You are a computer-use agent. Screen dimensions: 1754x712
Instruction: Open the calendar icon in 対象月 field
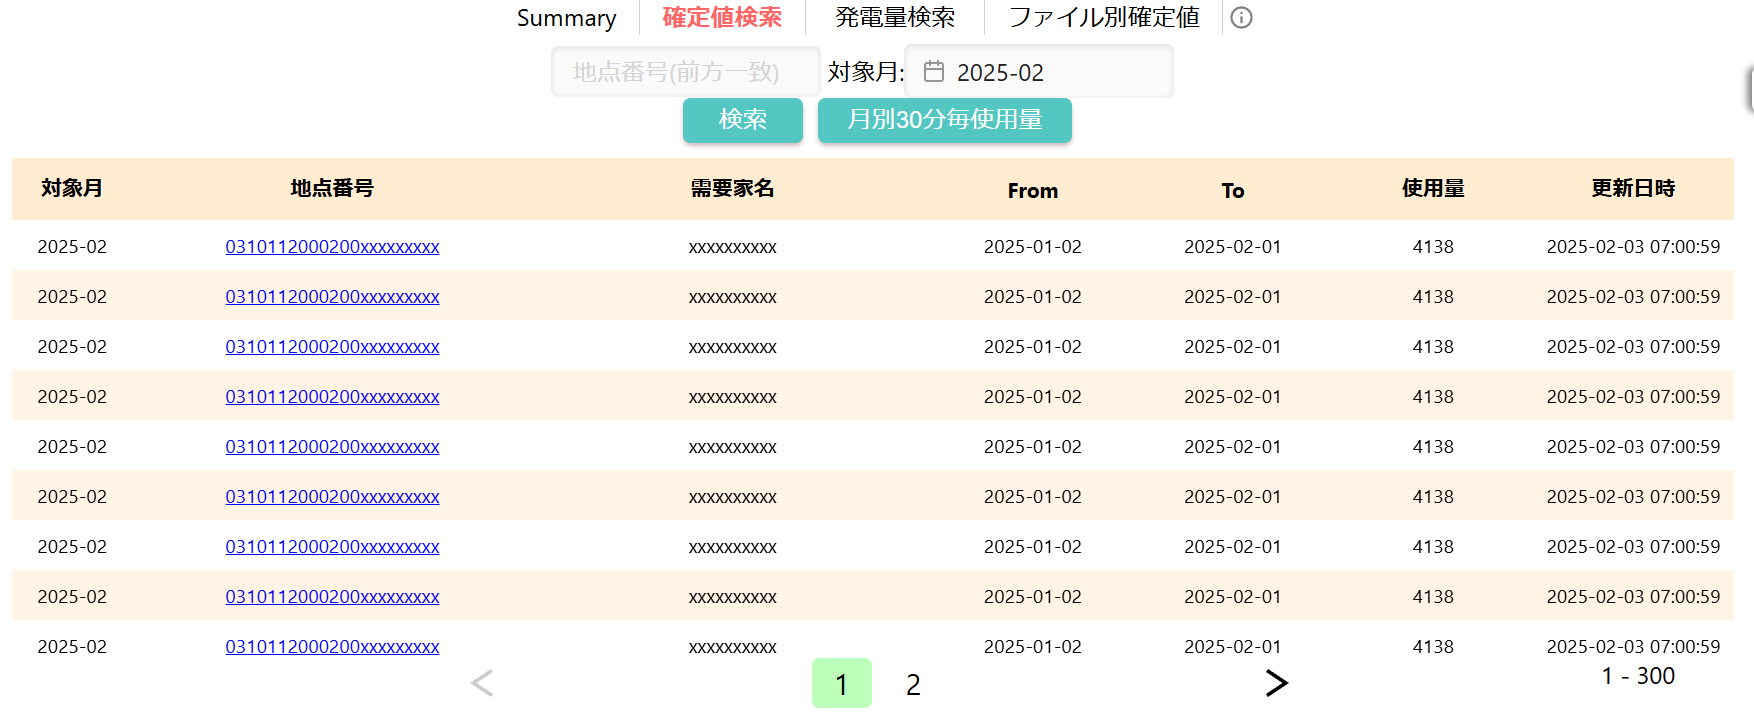[934, 72]
